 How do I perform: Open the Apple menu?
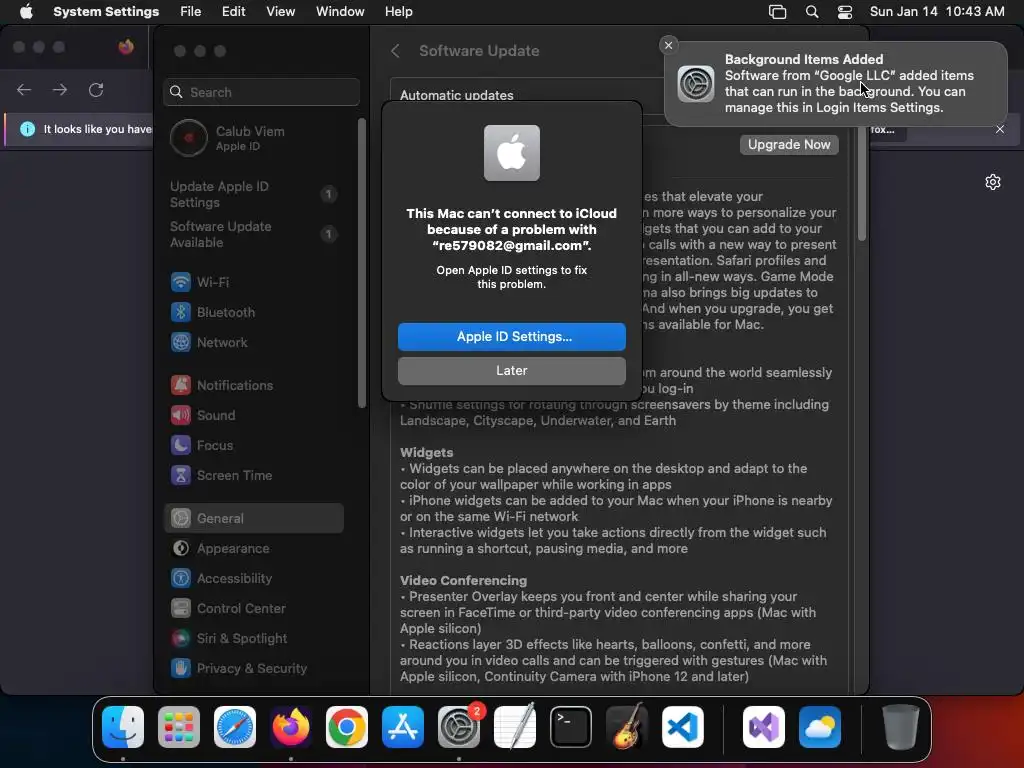click(26, 12)
